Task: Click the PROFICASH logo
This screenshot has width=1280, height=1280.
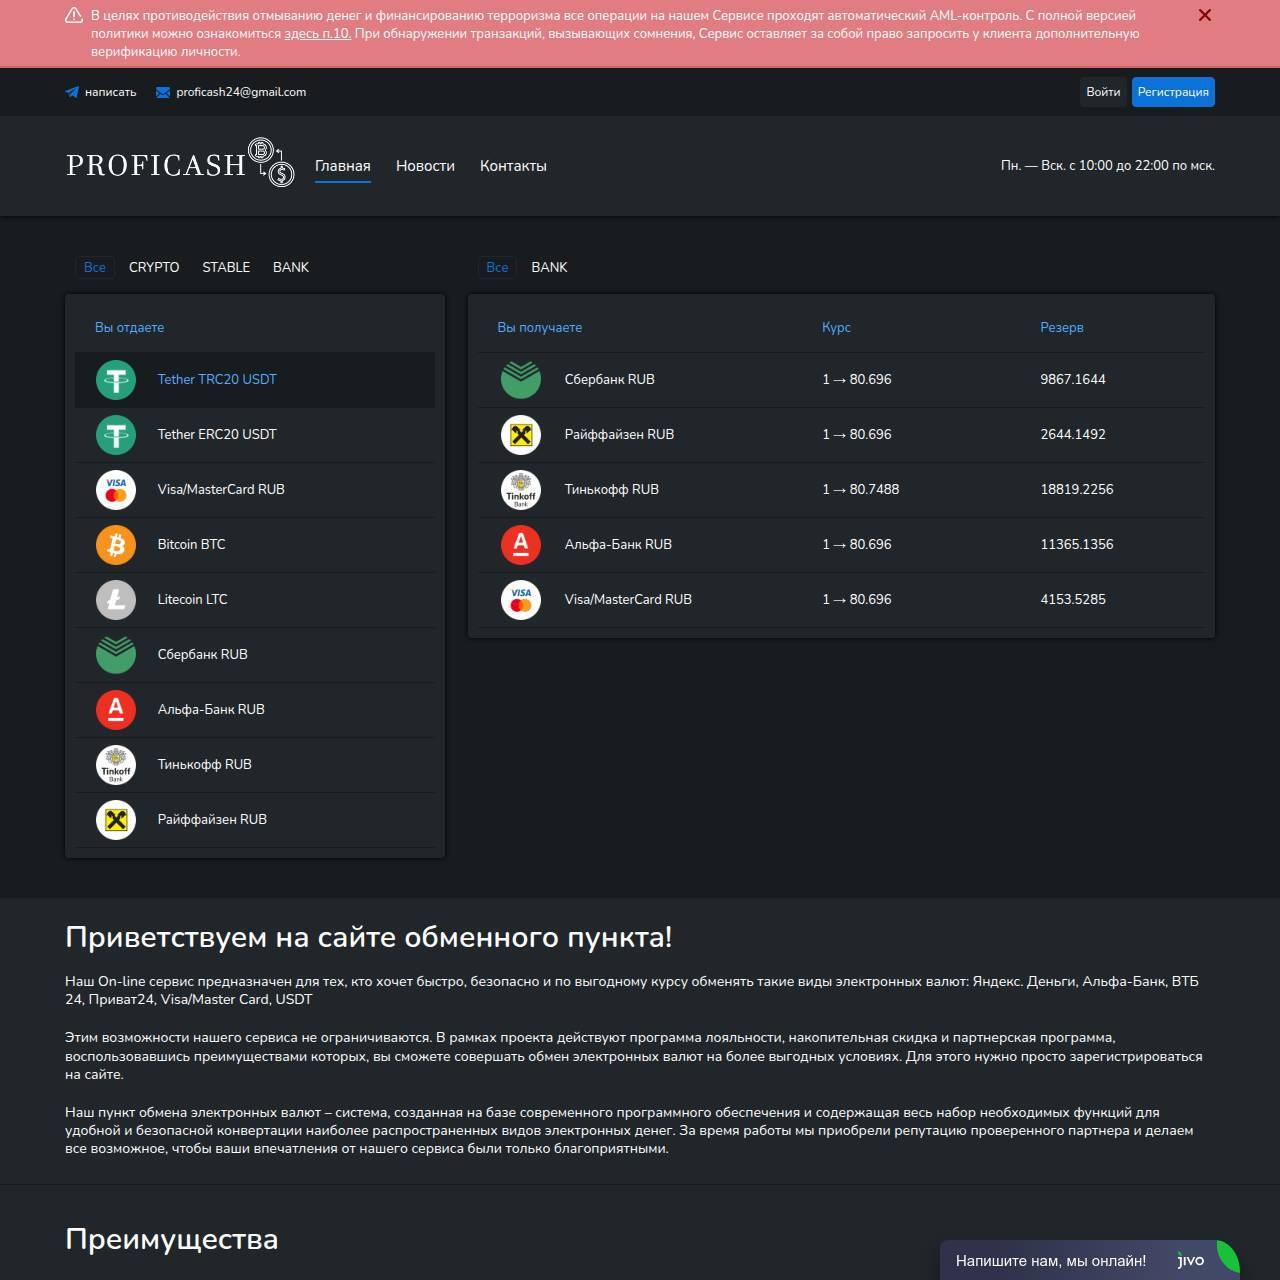Action: pos(180,163)
